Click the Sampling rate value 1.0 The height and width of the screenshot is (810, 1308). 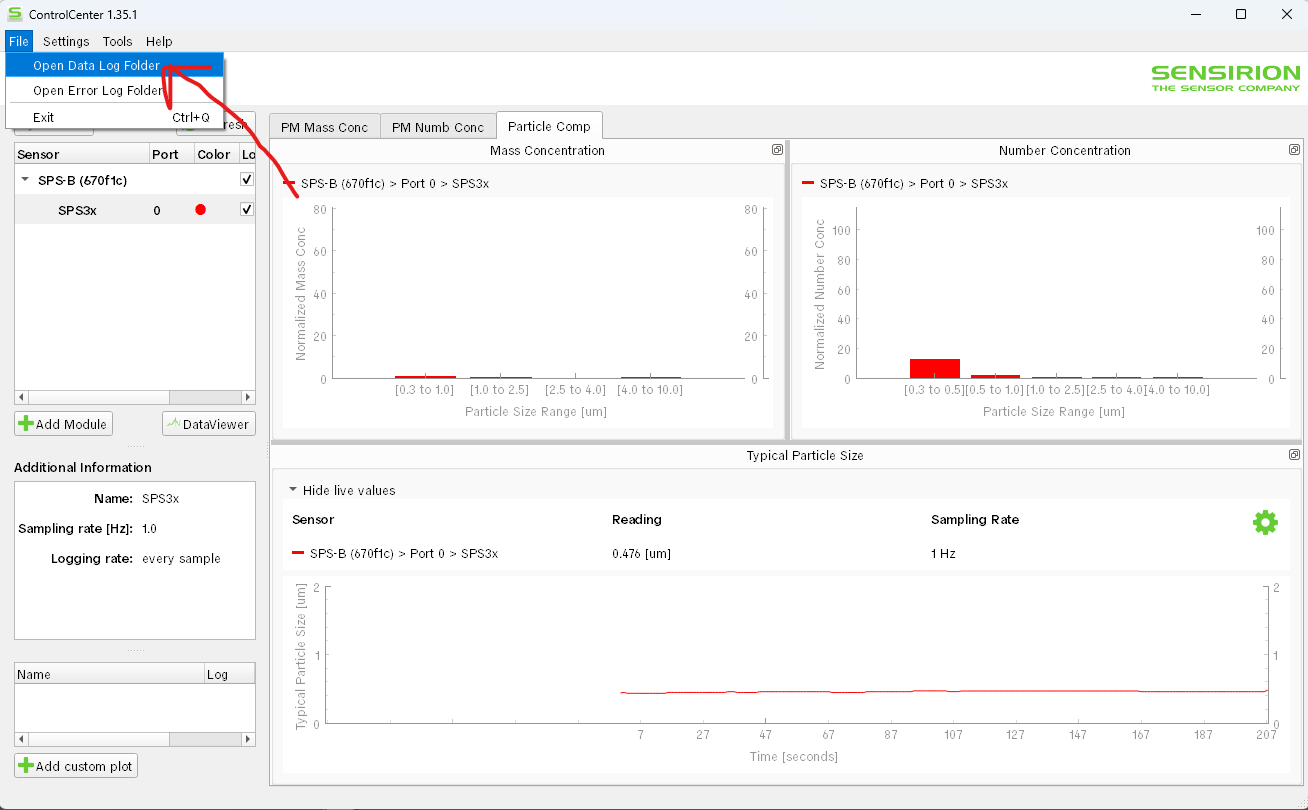click(149, 528)
